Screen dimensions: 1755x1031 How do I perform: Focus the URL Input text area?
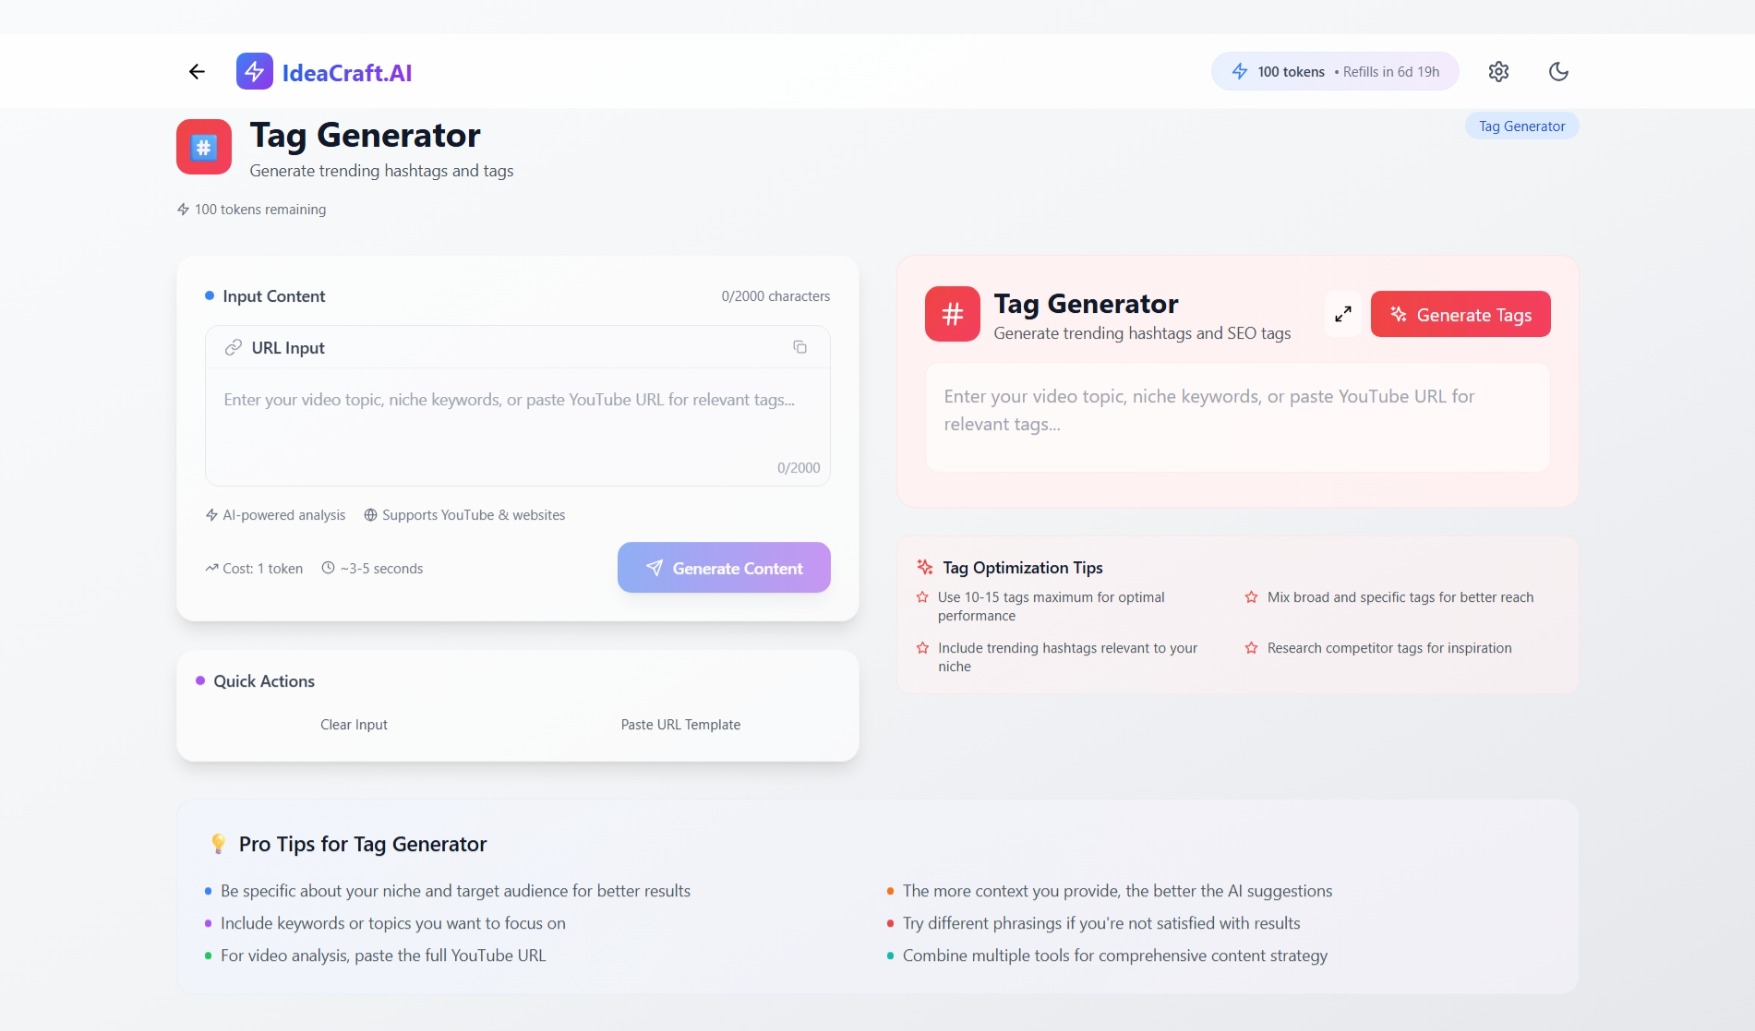click(x=517, y=425)
